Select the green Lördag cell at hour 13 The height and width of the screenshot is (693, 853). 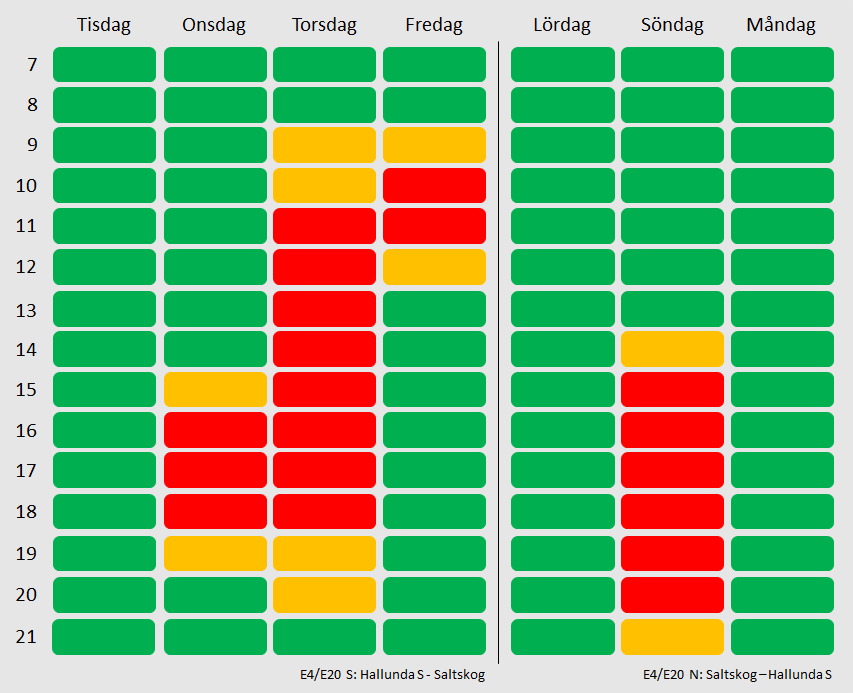pyautogui.click(x=563, y=309)
